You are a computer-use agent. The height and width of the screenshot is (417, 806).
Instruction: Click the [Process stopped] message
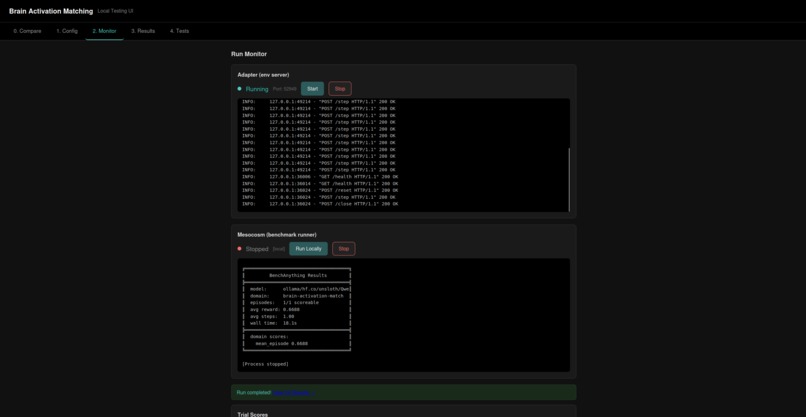pyautogui.click(x=265, y=364)
